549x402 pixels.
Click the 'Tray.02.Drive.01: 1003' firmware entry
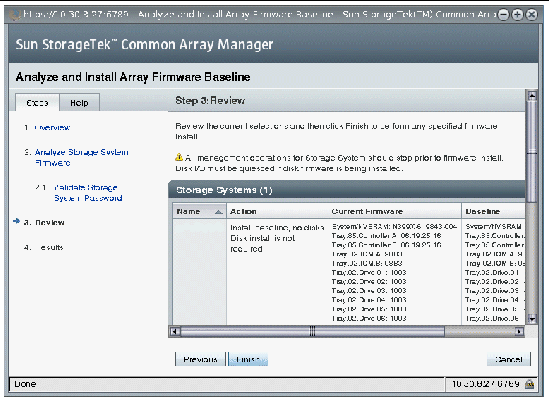click(x=369, y=272)
